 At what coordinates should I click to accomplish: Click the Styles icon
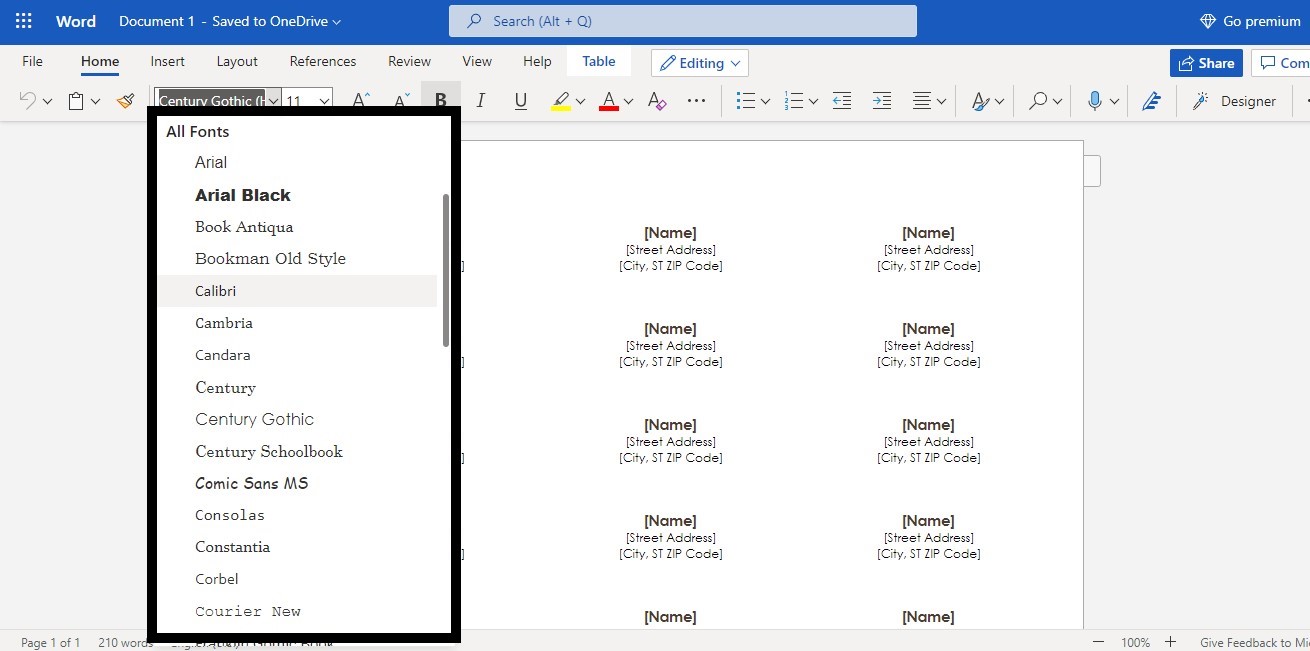click(979, 101)
